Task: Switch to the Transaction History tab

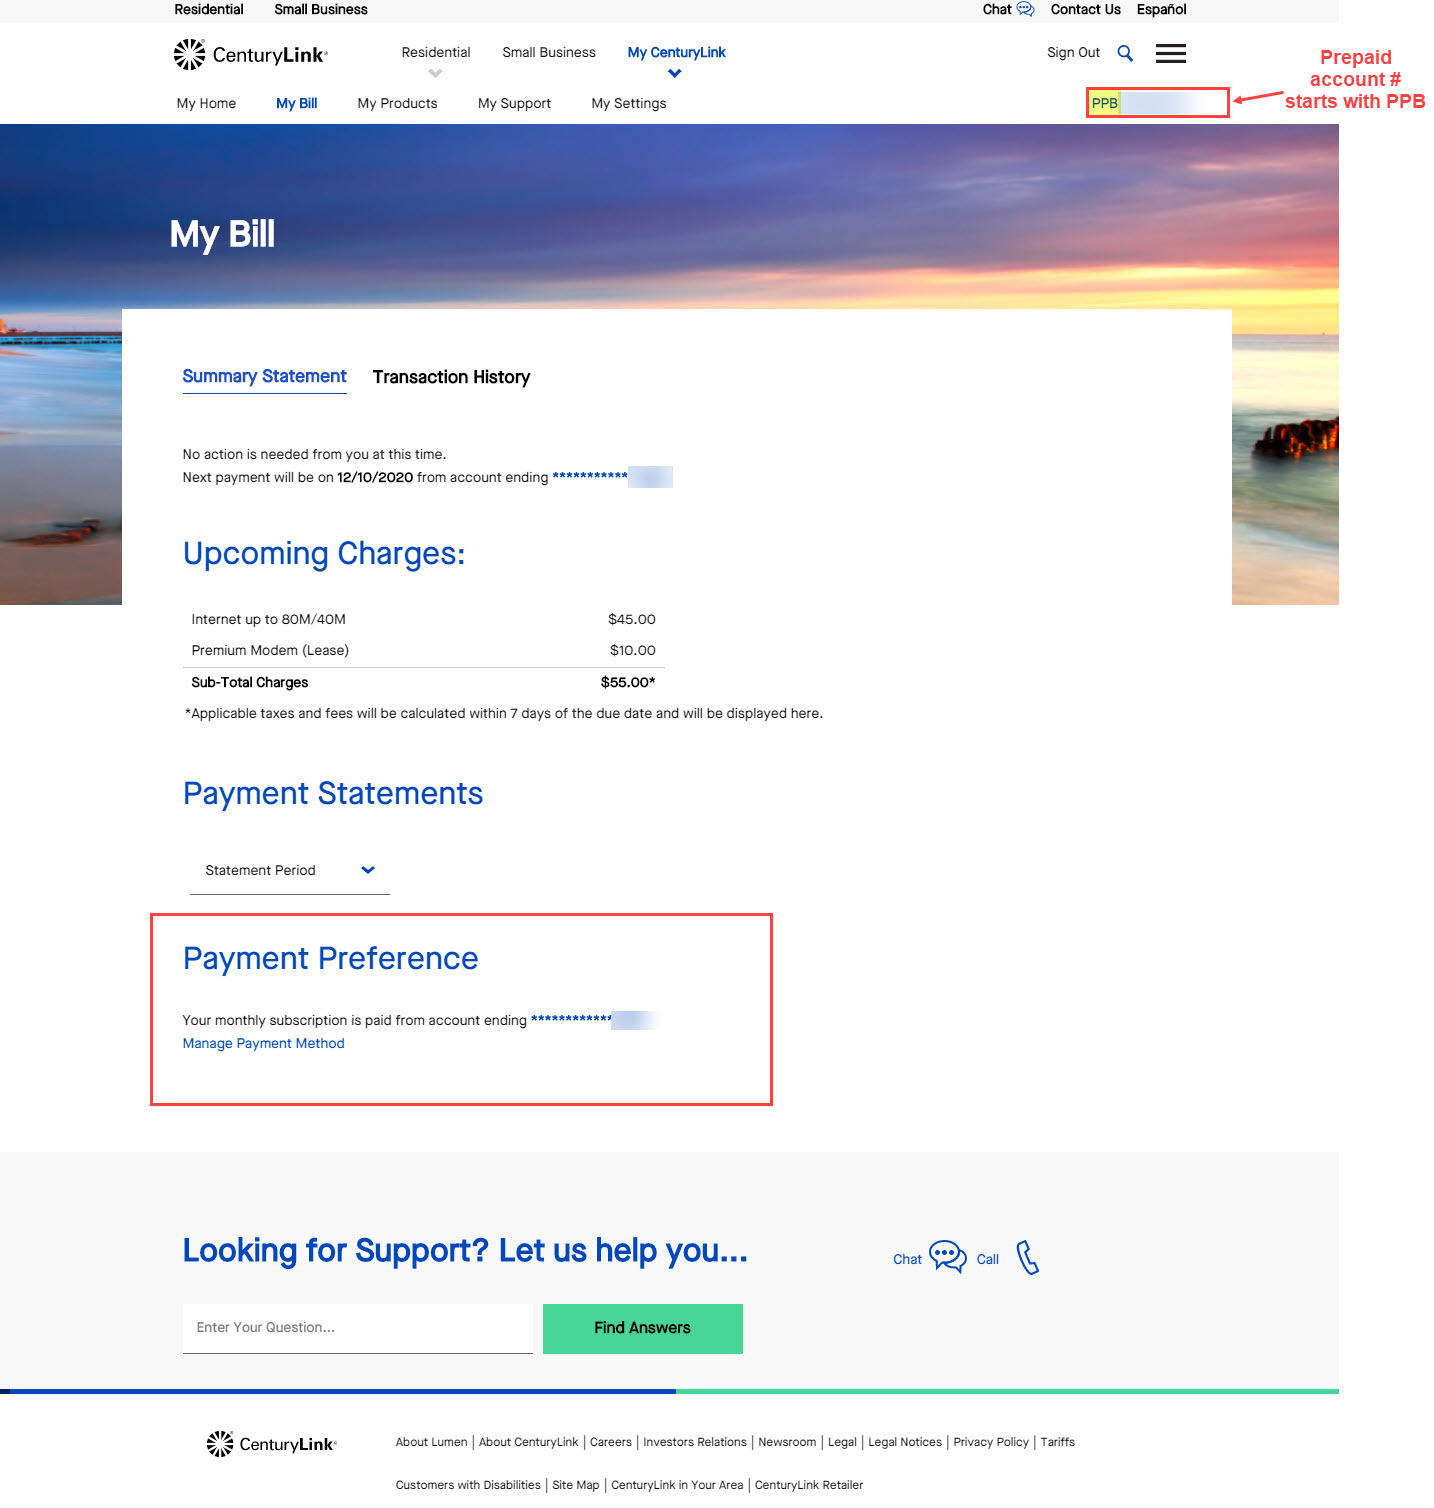Action: pos(451,377)
